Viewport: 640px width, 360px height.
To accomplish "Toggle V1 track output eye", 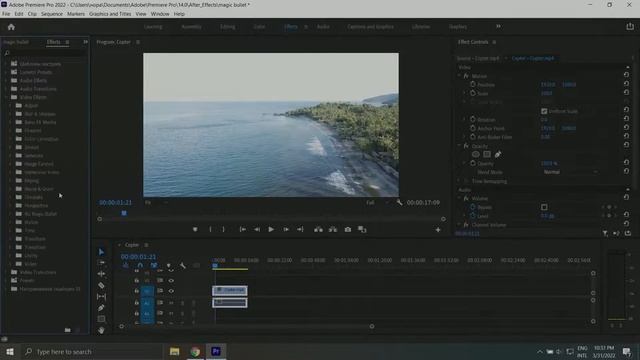I will [x=171, y=291].
